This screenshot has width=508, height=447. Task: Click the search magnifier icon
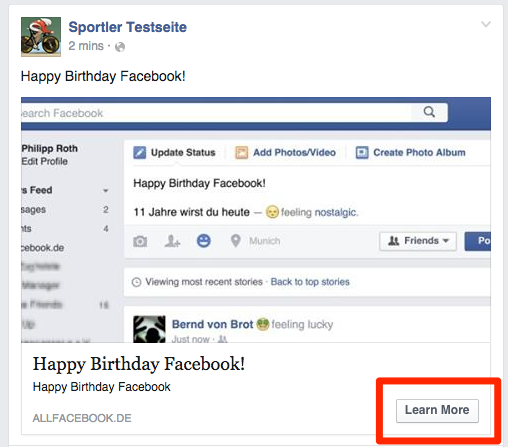(429, 112)
